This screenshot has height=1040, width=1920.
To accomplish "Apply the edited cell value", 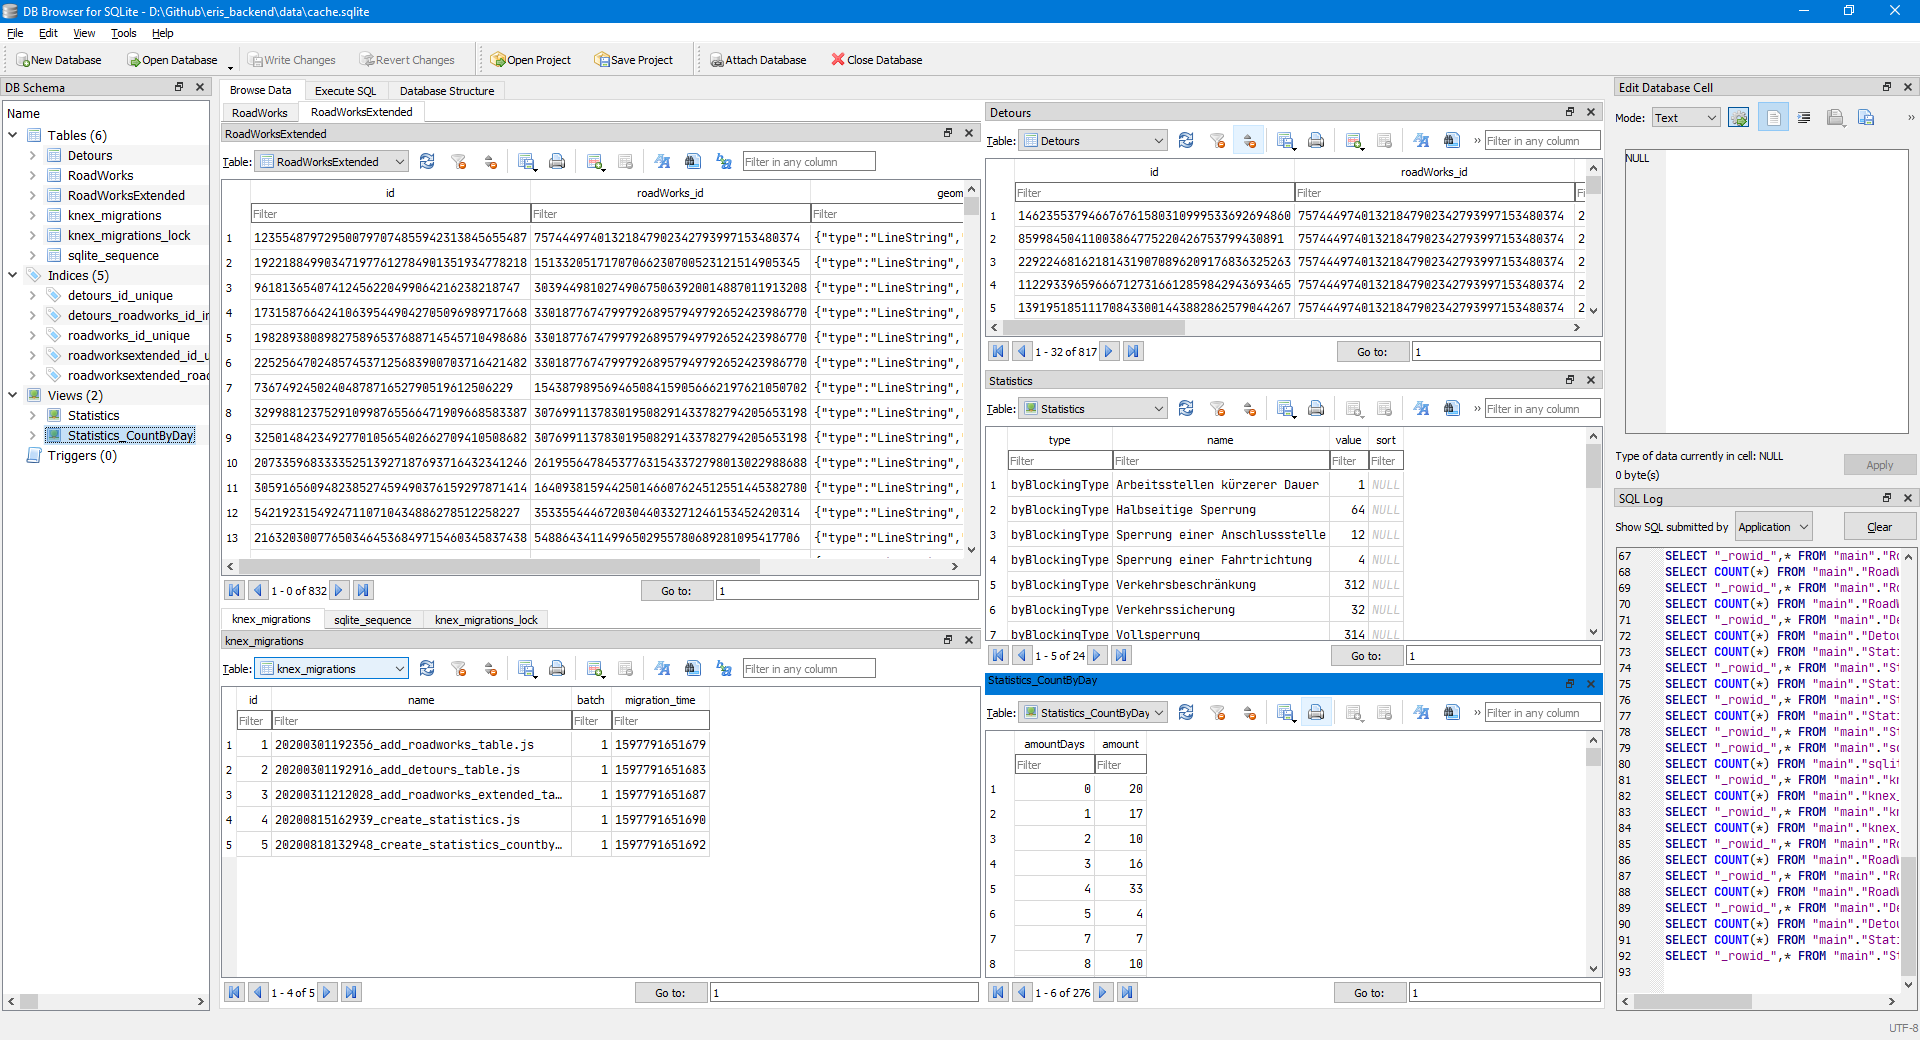I will 1880,465.
